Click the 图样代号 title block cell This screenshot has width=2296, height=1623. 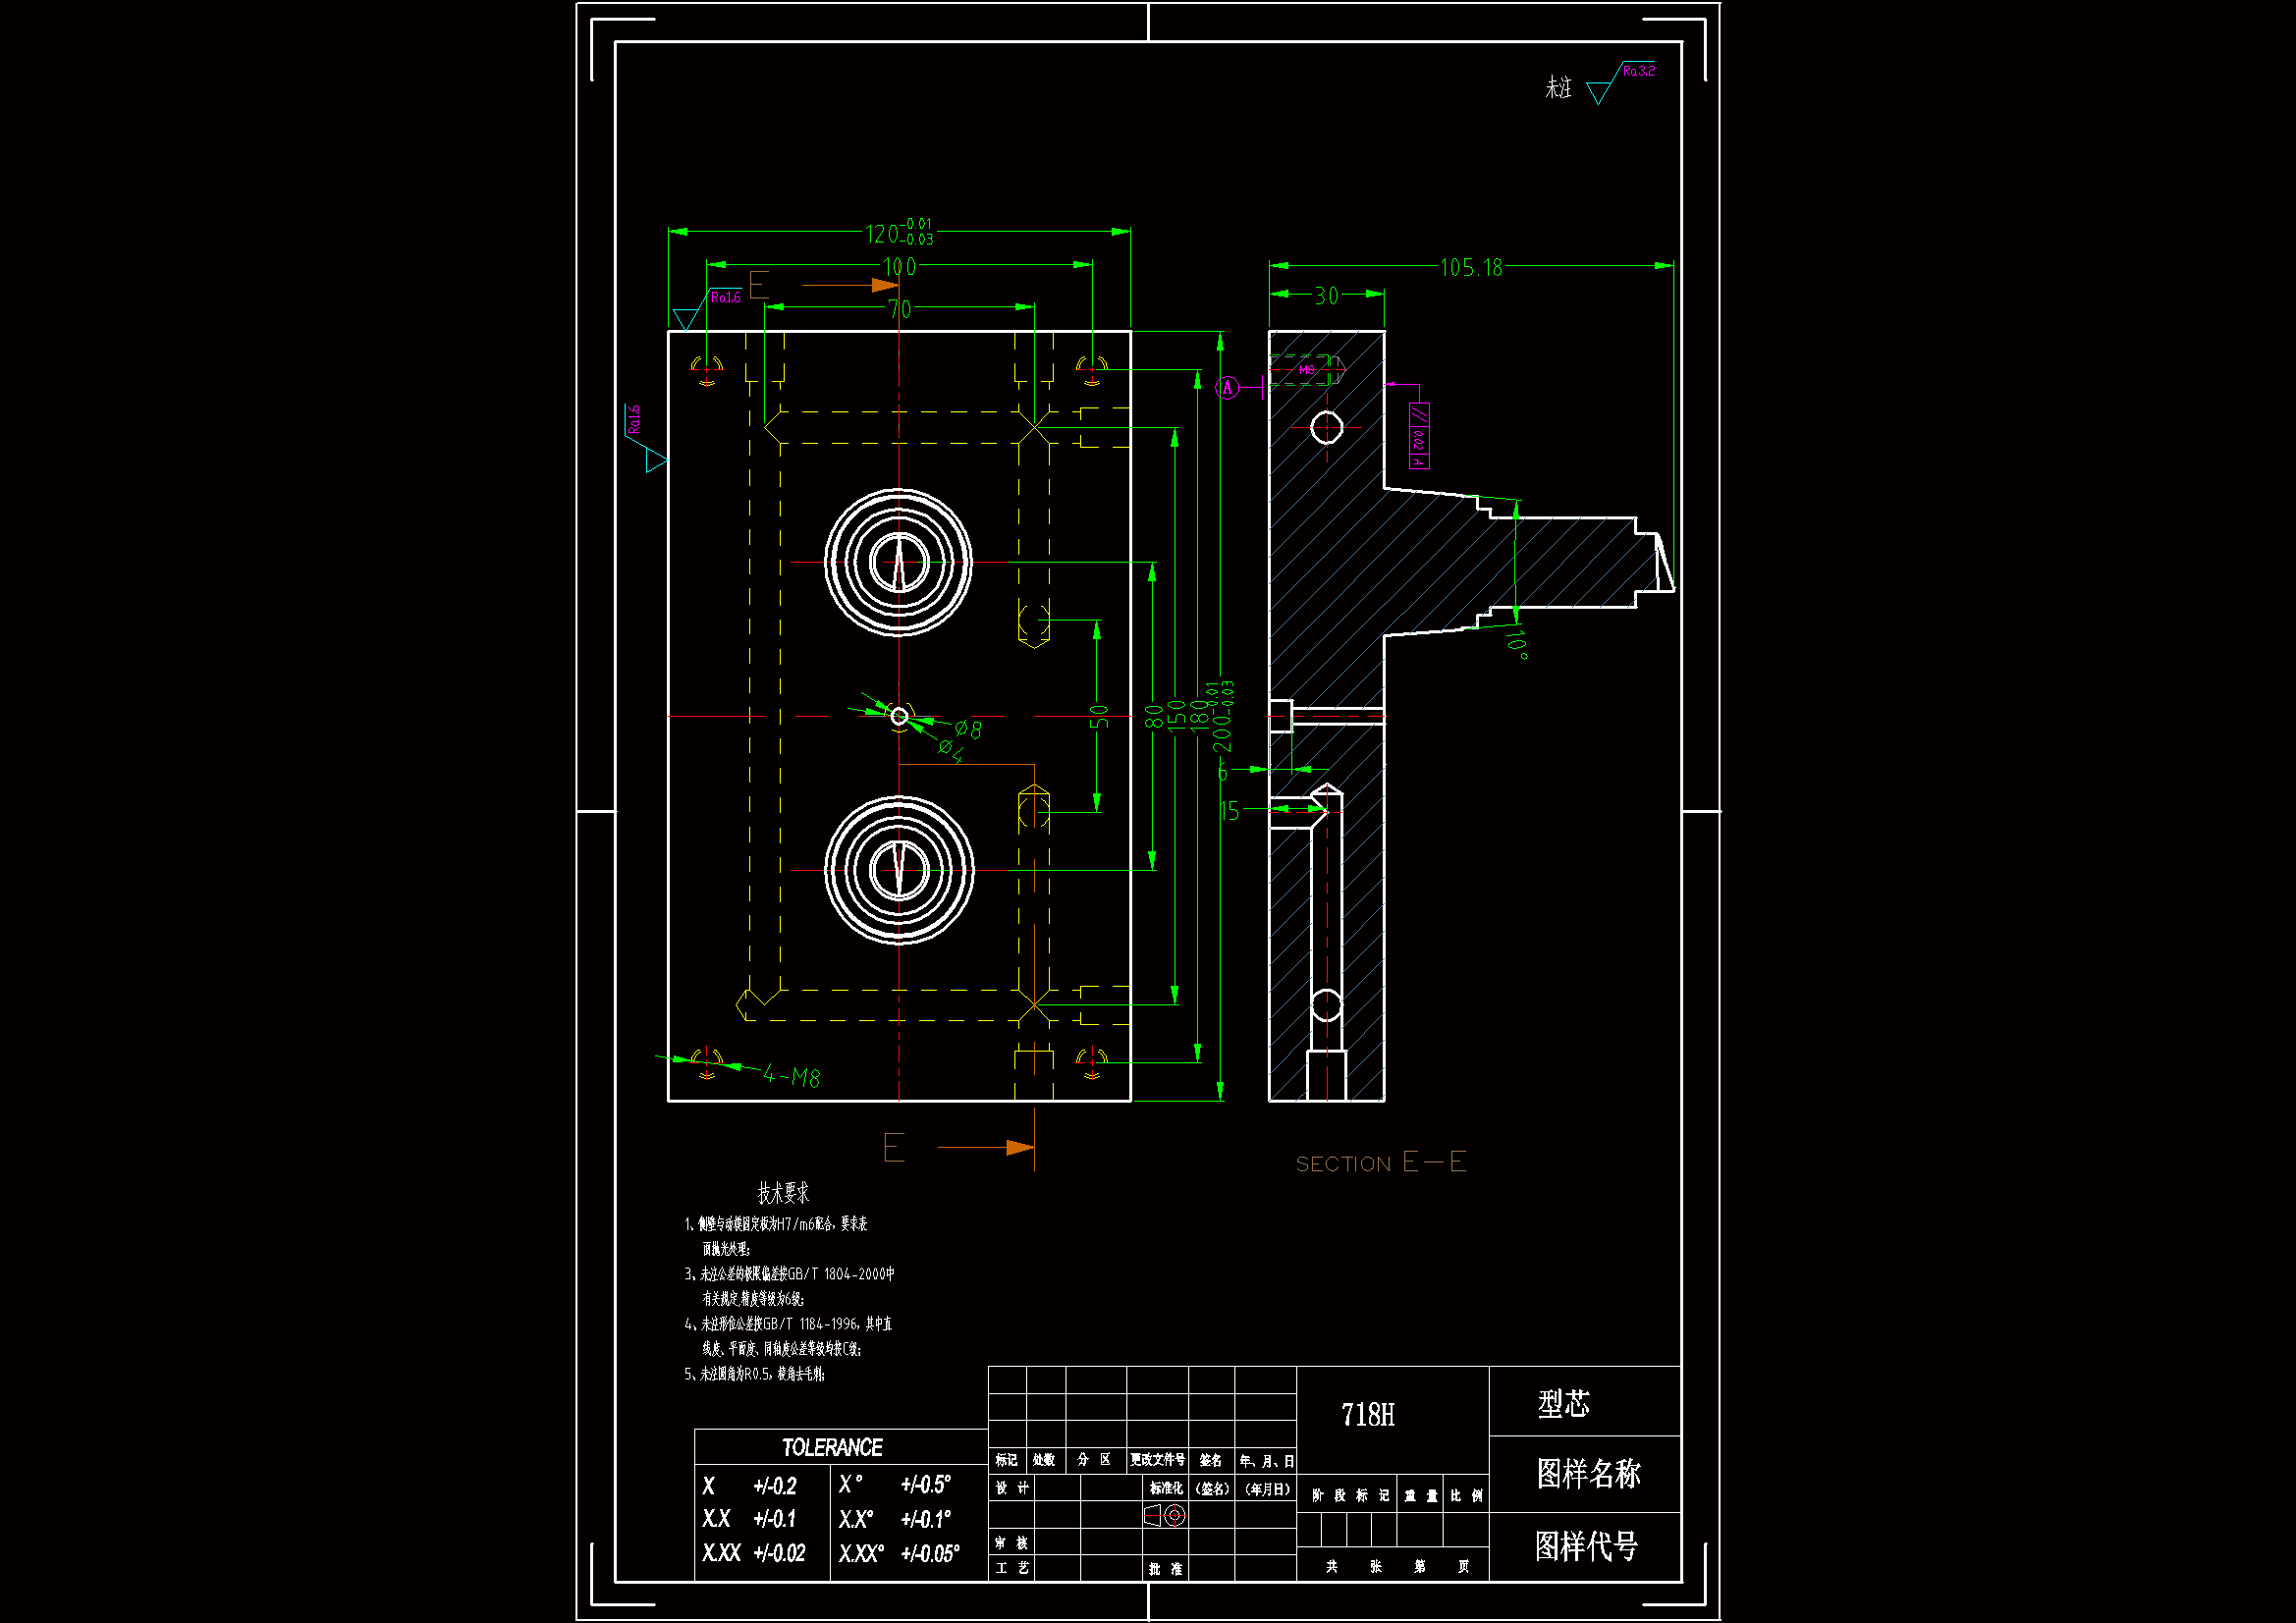(1586, 1547)
